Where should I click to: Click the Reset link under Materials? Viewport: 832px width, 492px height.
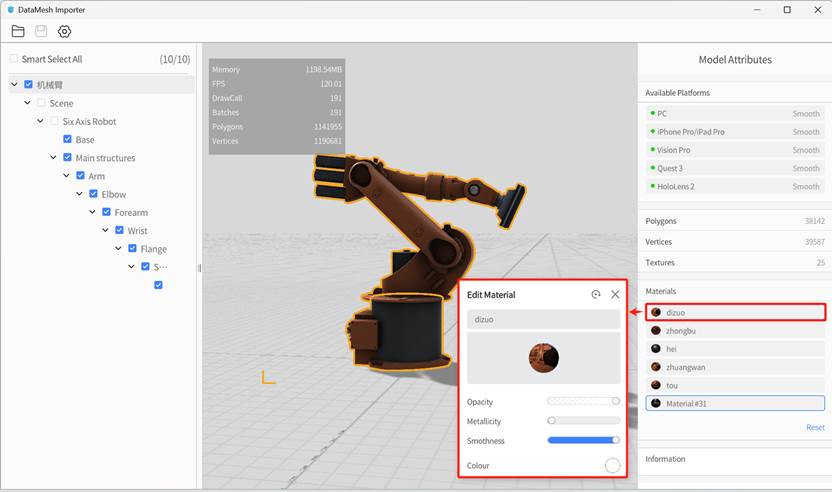point(815,427)
